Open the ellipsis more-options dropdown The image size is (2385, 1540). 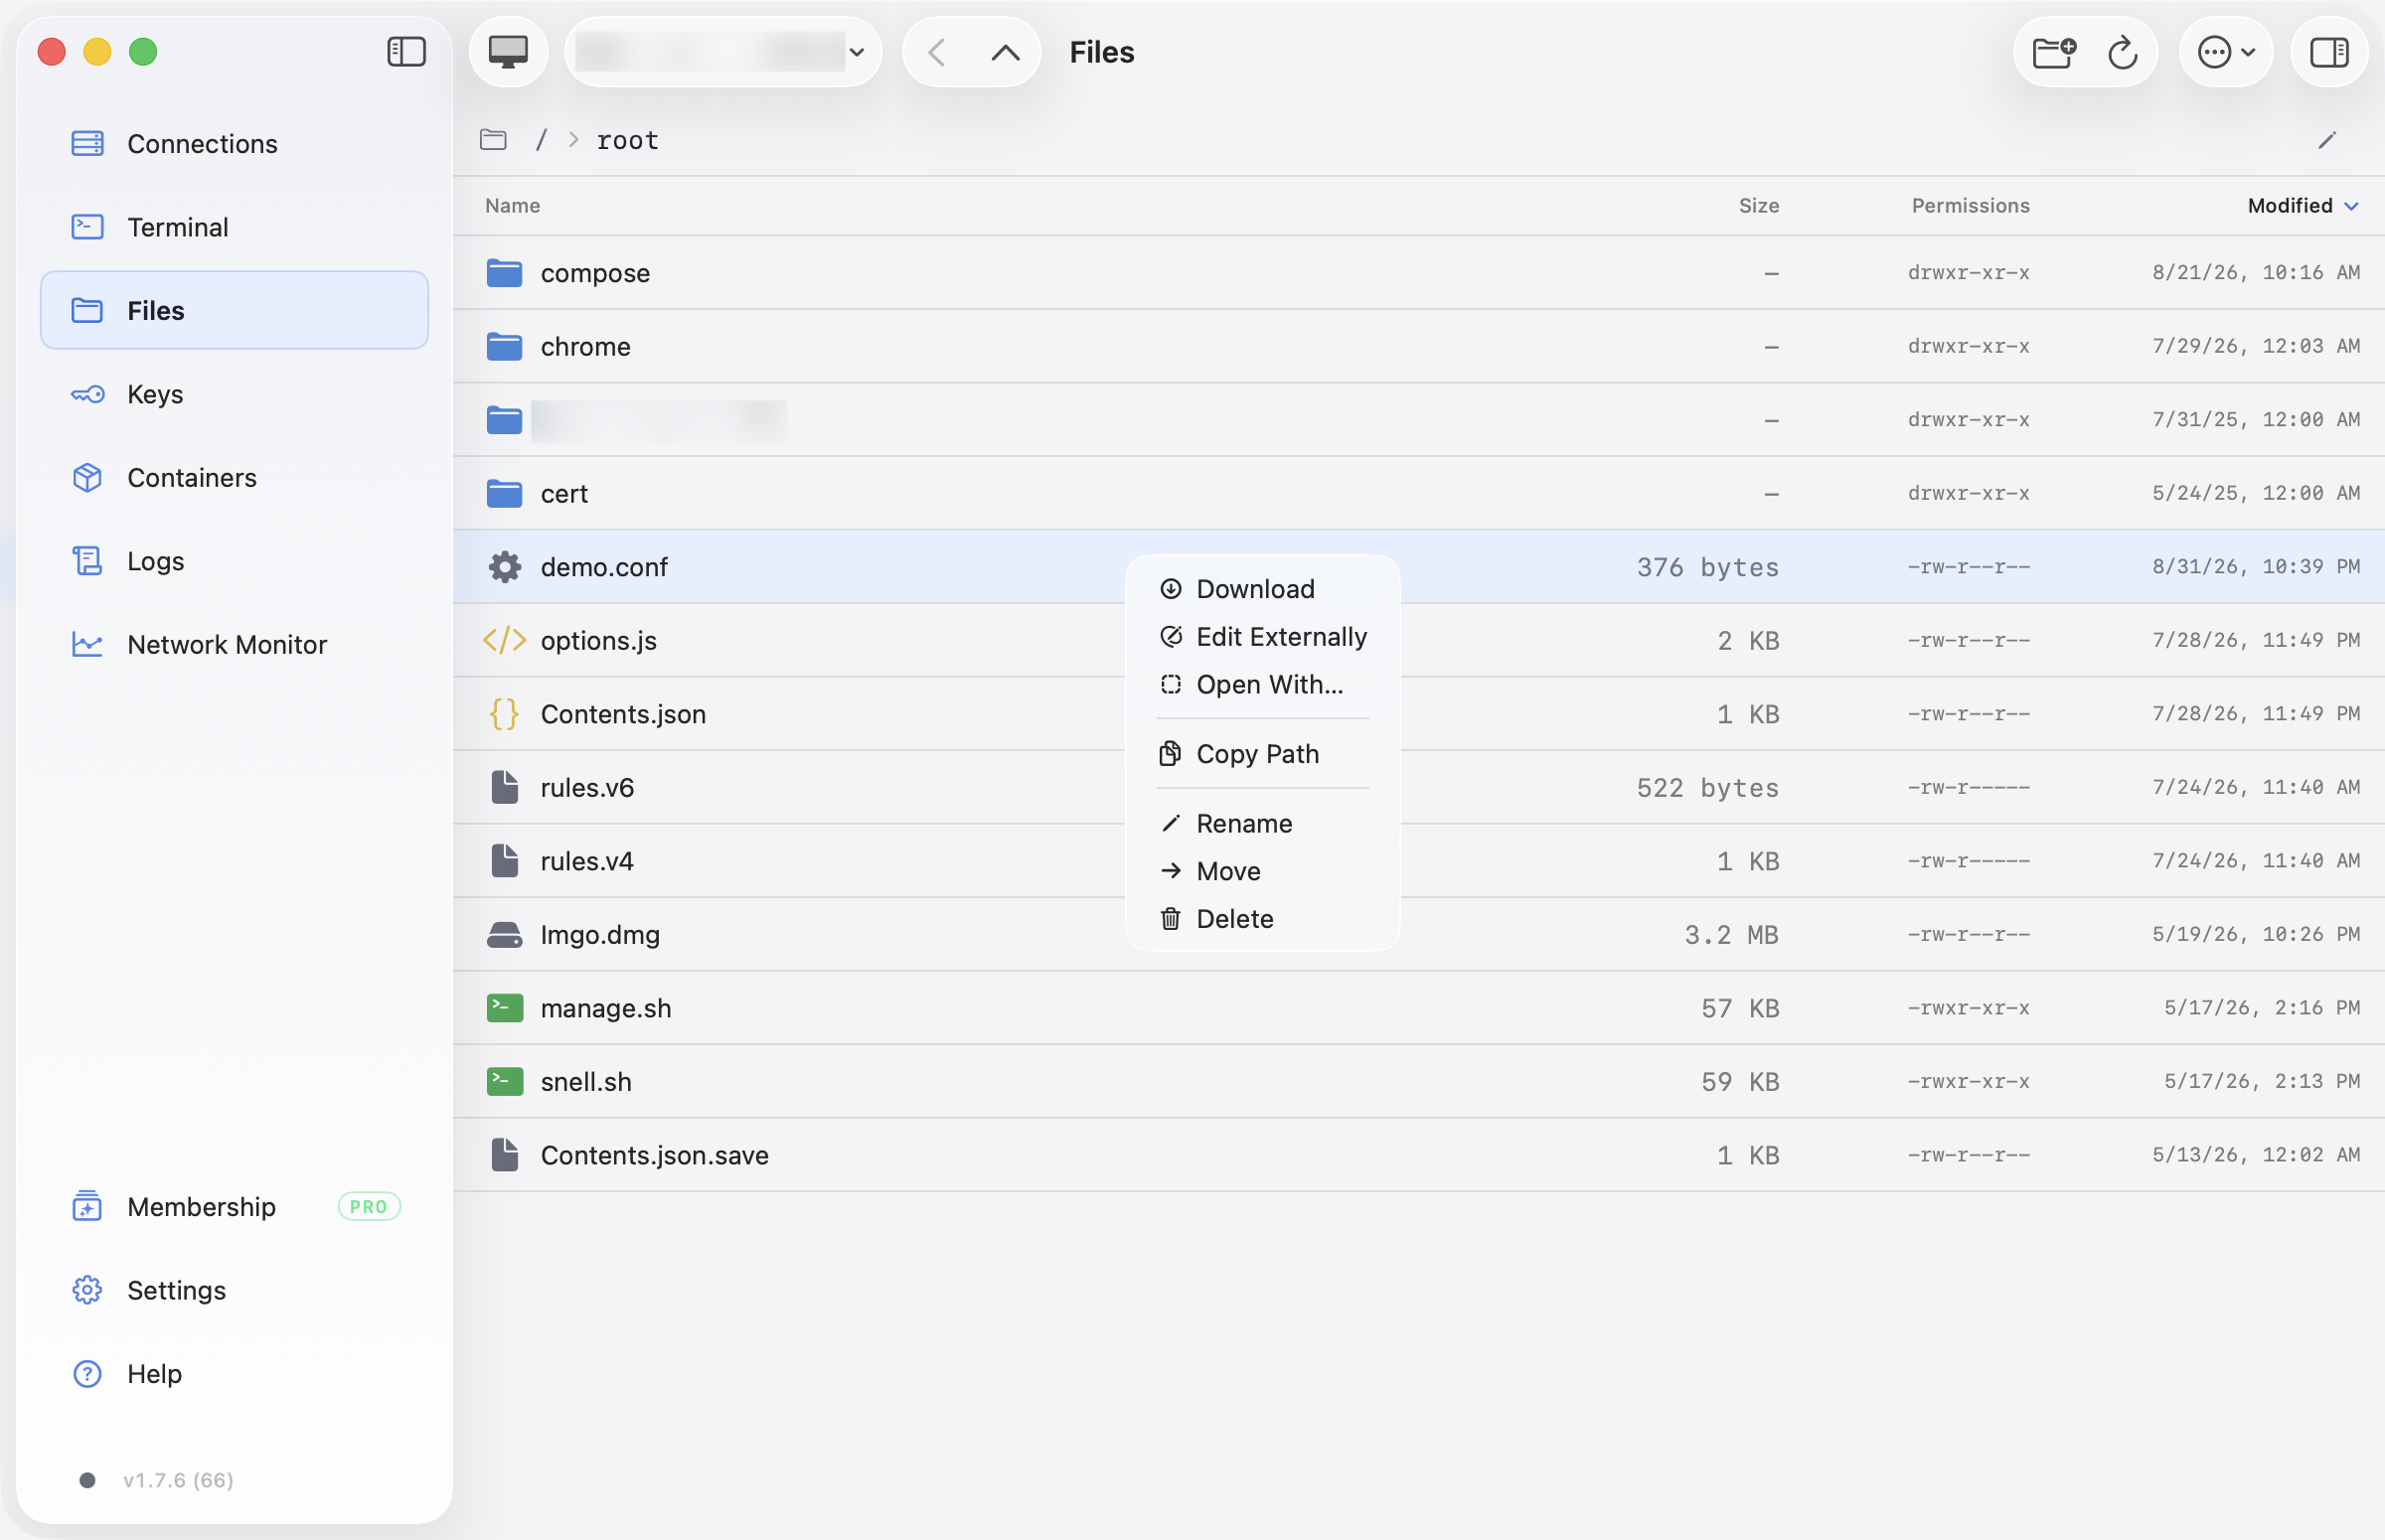[2226, 52]
